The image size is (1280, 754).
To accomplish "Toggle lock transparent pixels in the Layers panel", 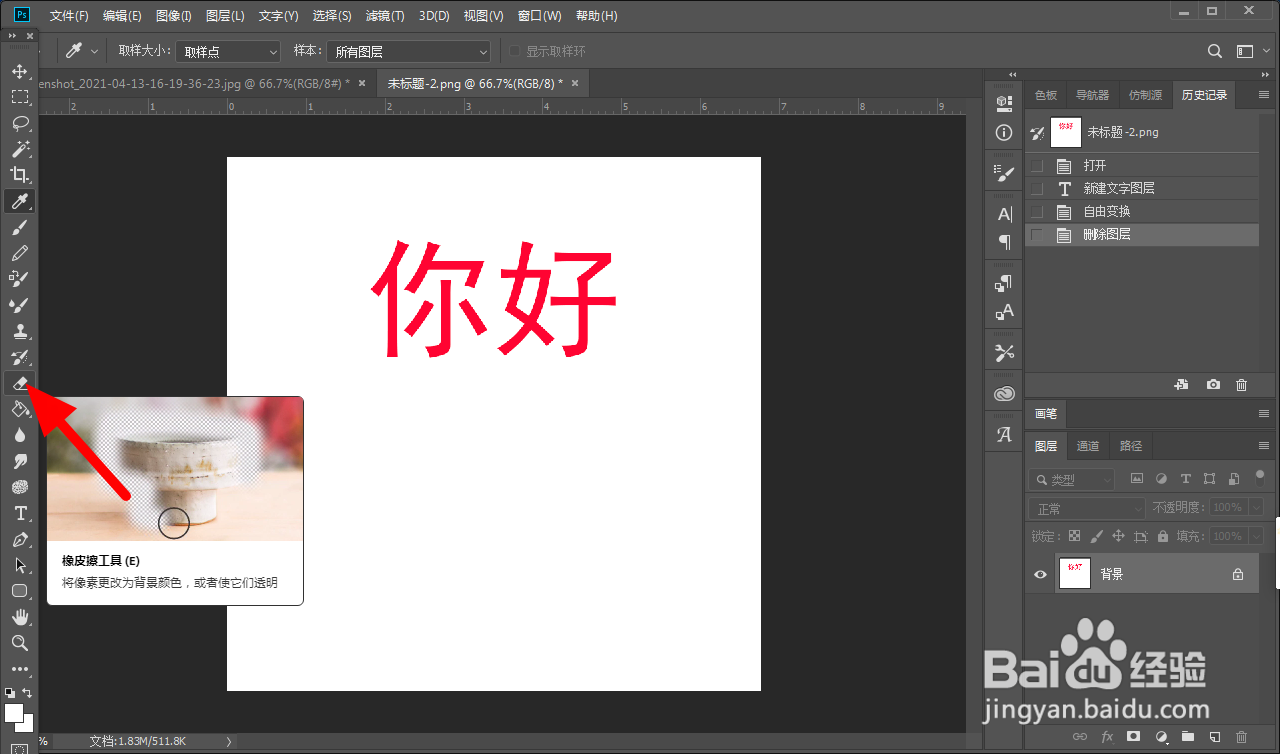I will tap(1073, 535).
